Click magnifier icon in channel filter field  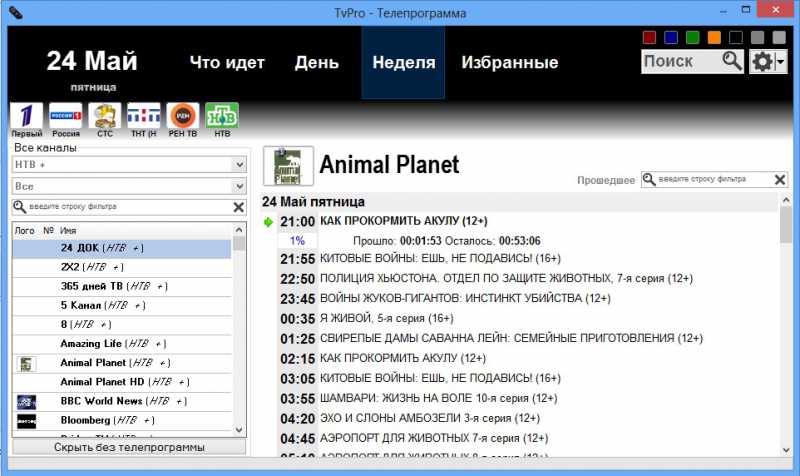point(19,207)
